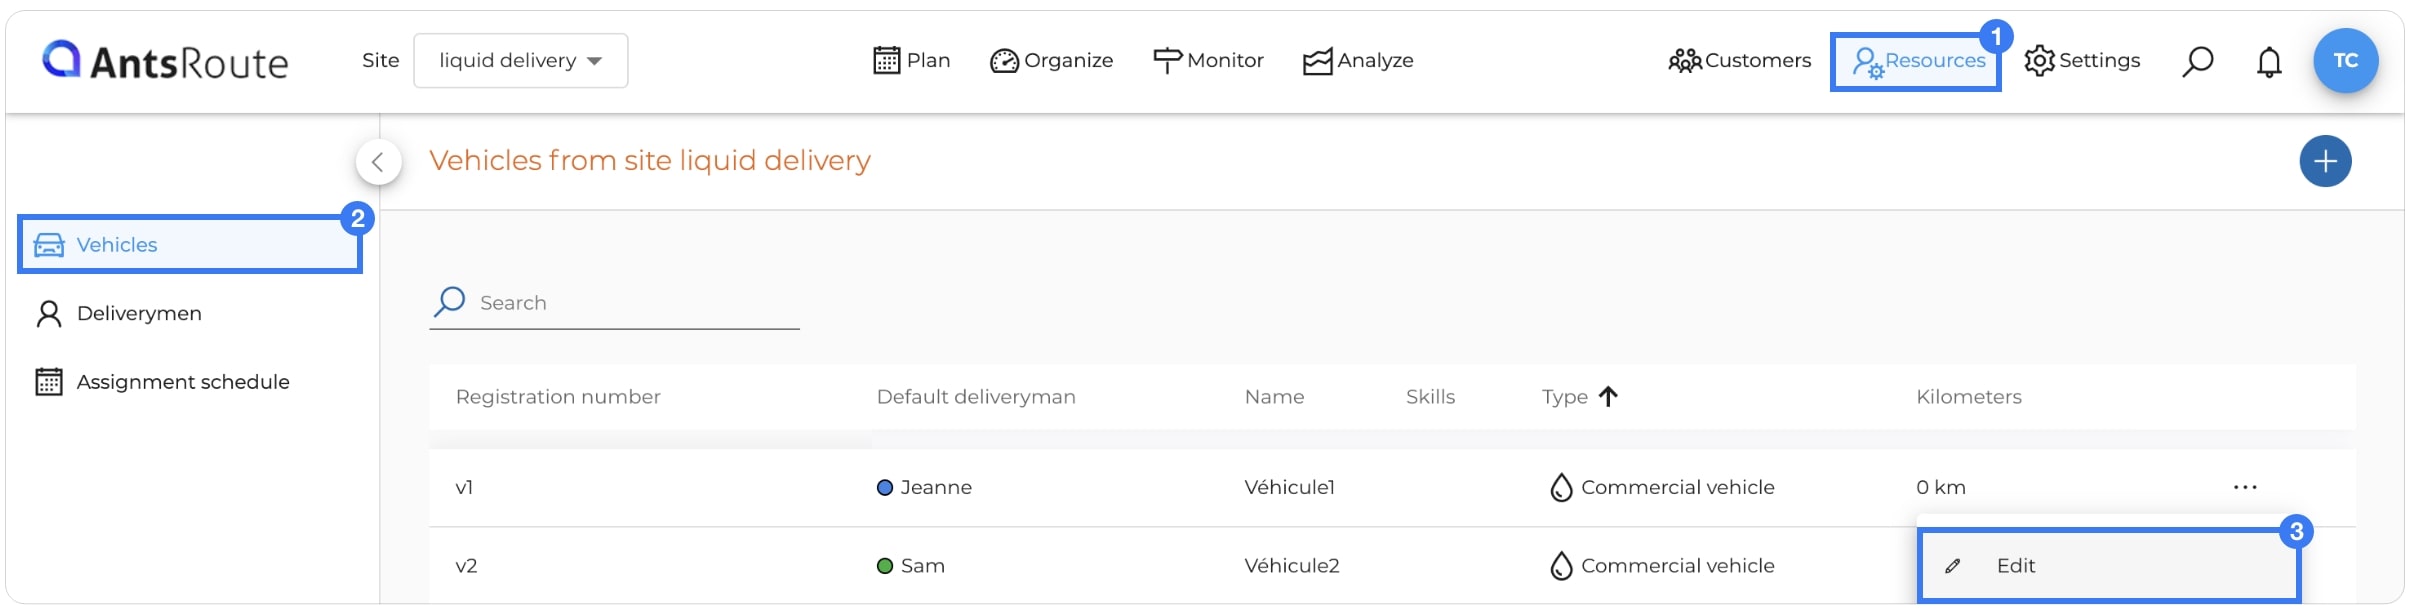Screen dimensions: 2410x613
Task: Open the Monitor menu
Action: pos(1208,61)
